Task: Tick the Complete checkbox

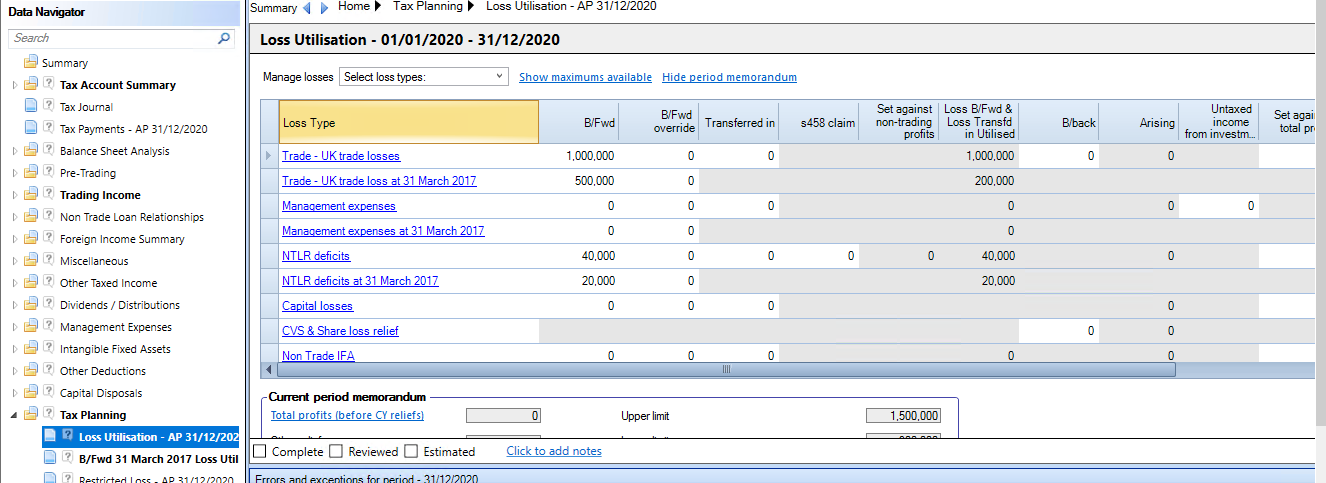Action: pos(260,451)
